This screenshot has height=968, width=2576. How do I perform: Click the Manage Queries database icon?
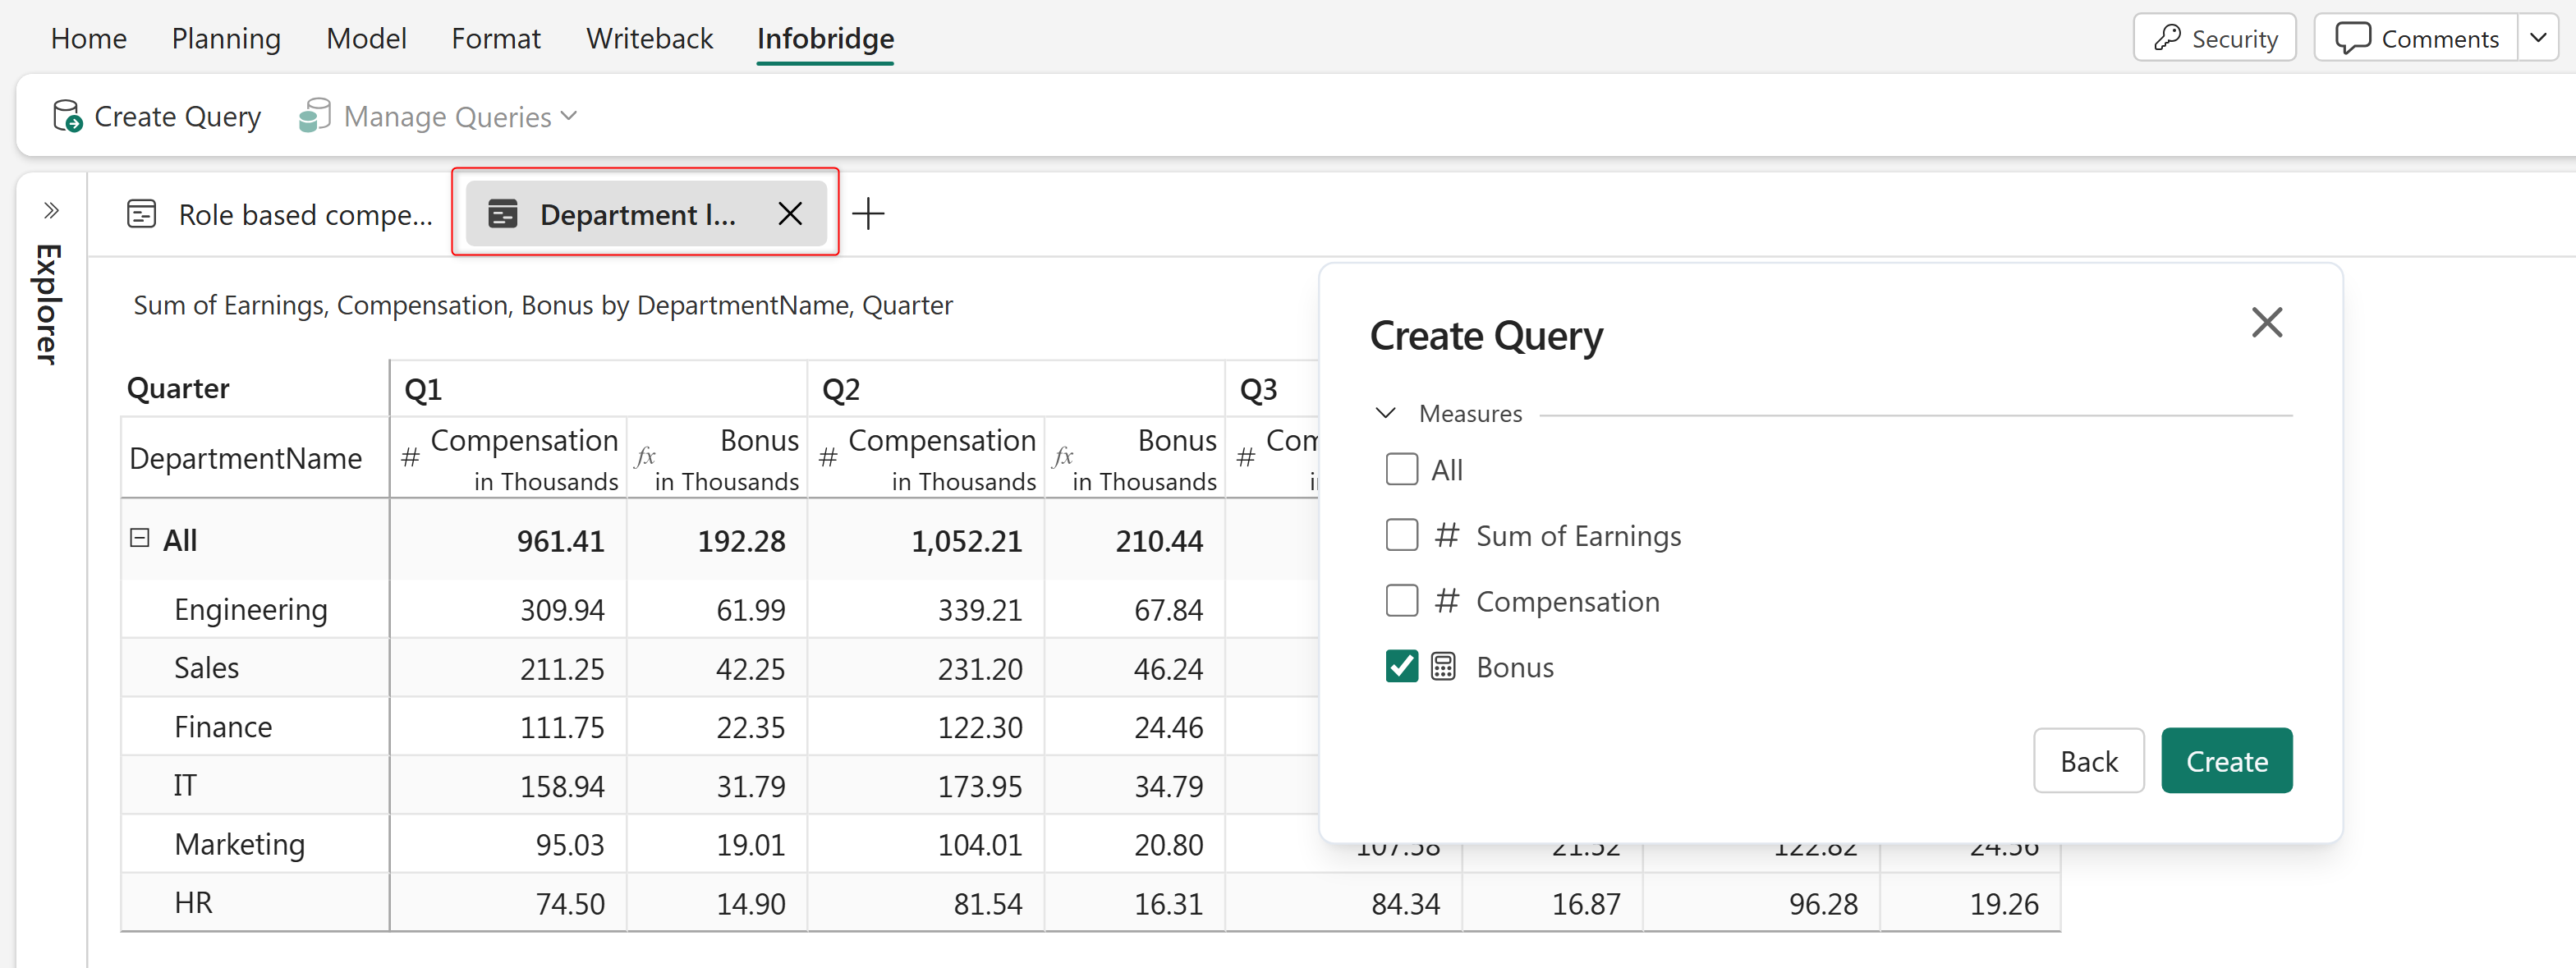pos(315,116)
